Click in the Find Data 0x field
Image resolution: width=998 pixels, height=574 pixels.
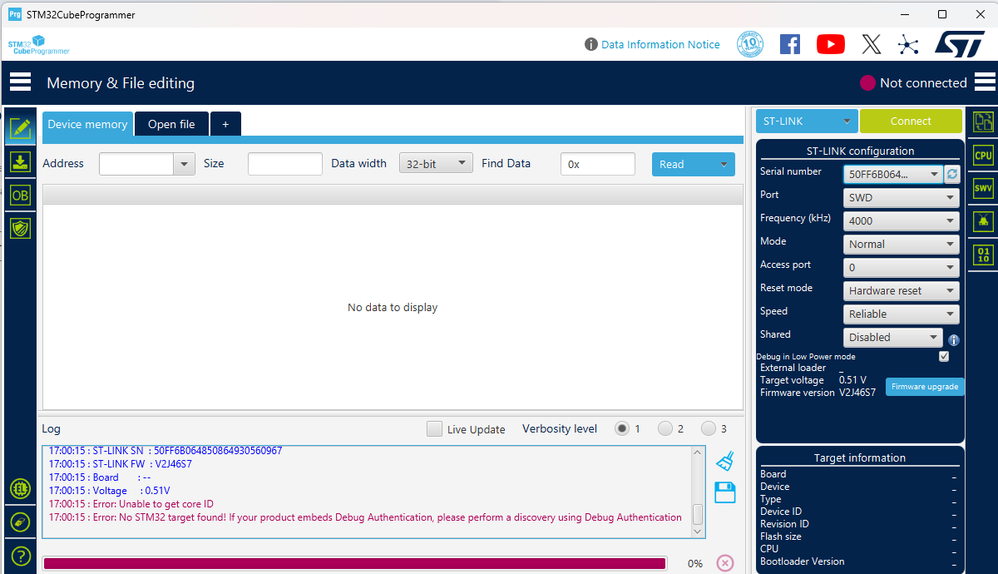point(597,164)
